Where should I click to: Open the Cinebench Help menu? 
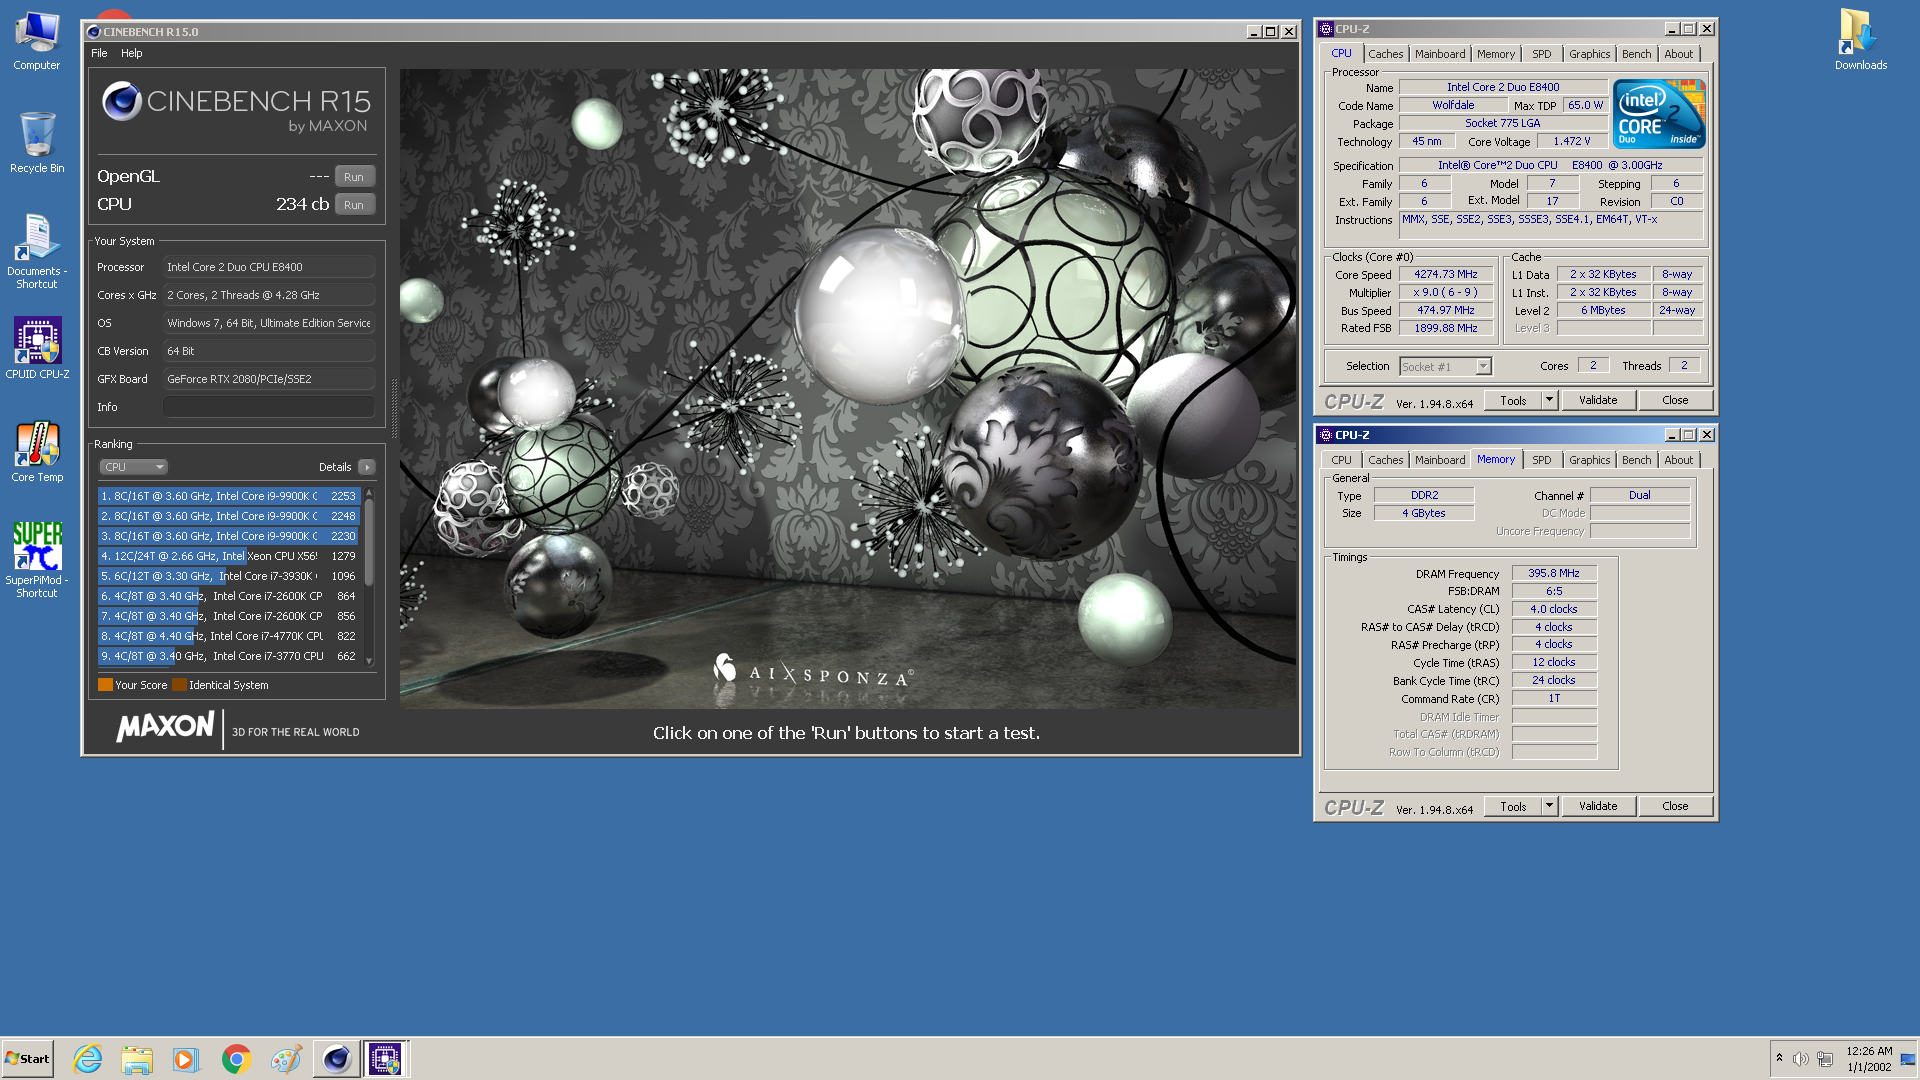[132, 53]
